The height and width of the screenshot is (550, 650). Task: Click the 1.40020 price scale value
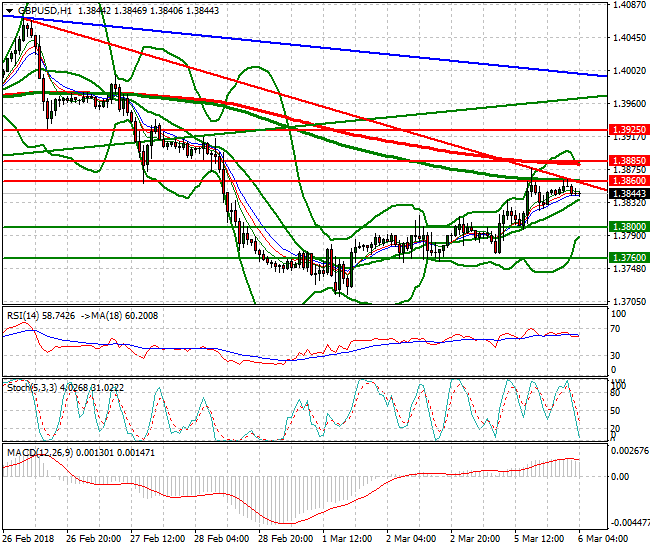pos(629,71)
